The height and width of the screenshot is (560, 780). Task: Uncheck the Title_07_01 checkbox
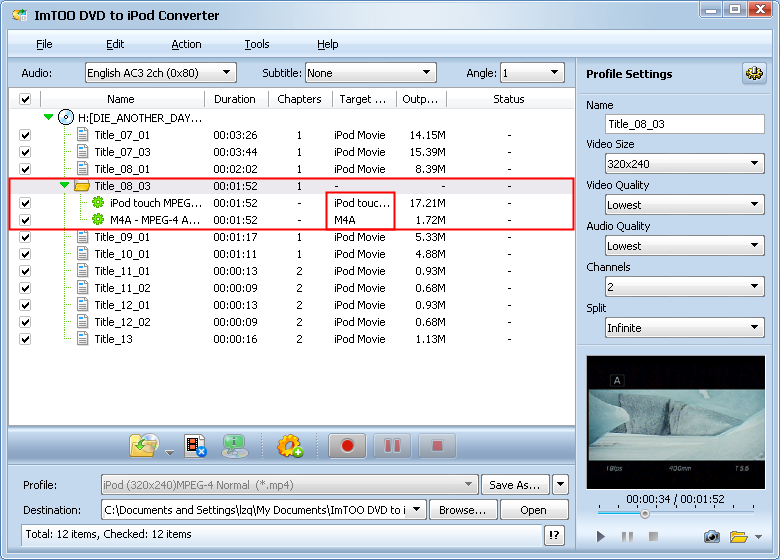click(x=25, y=135)
